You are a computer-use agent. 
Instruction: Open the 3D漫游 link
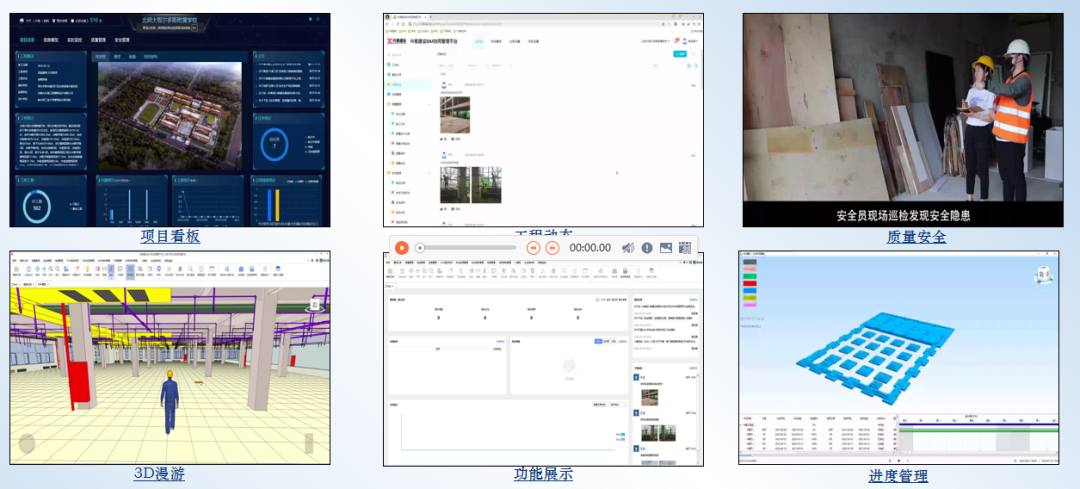159,474
